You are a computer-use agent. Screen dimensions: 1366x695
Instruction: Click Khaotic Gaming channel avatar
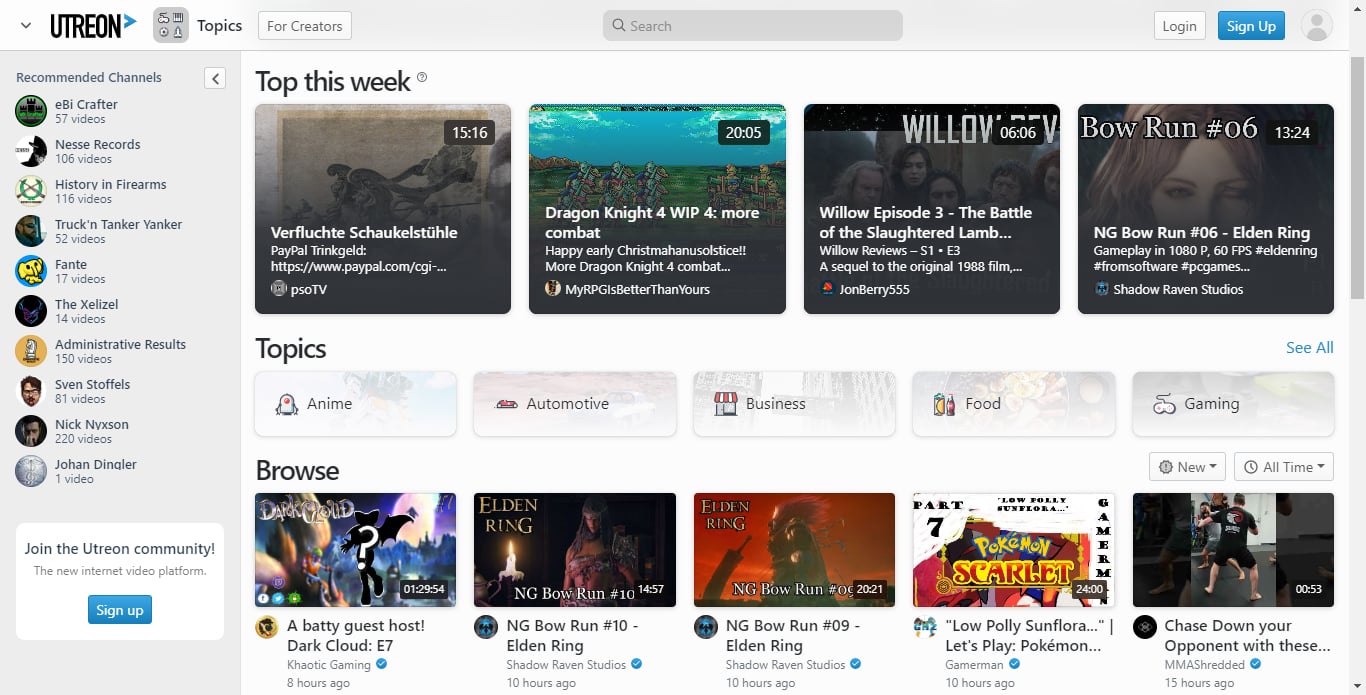coord(267,627)
